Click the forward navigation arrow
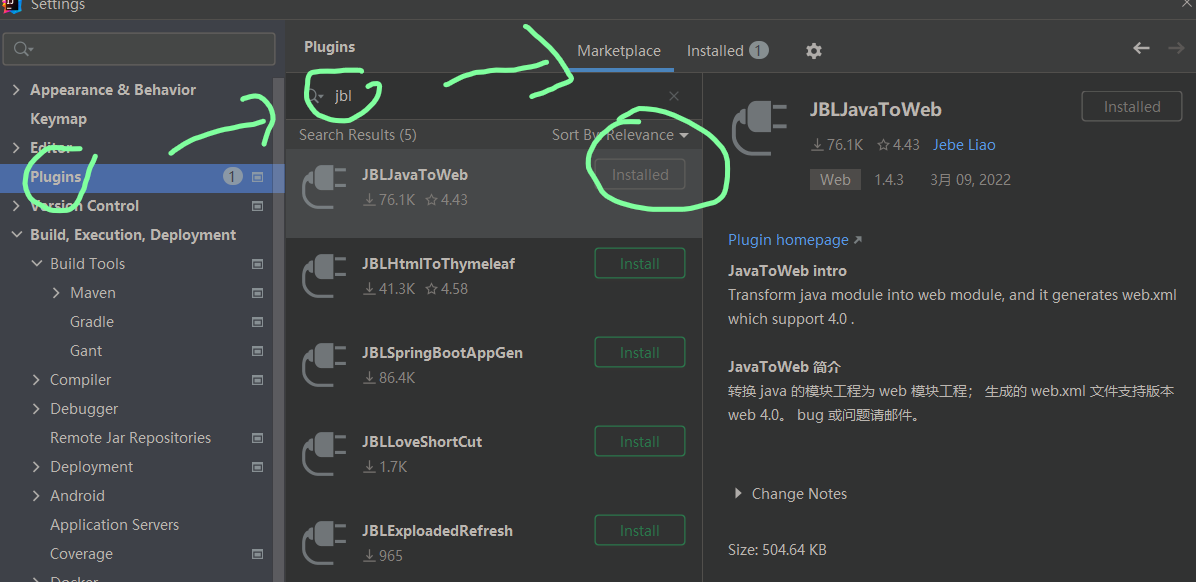The image size is (1196, 582). [x=1177, y=48]
